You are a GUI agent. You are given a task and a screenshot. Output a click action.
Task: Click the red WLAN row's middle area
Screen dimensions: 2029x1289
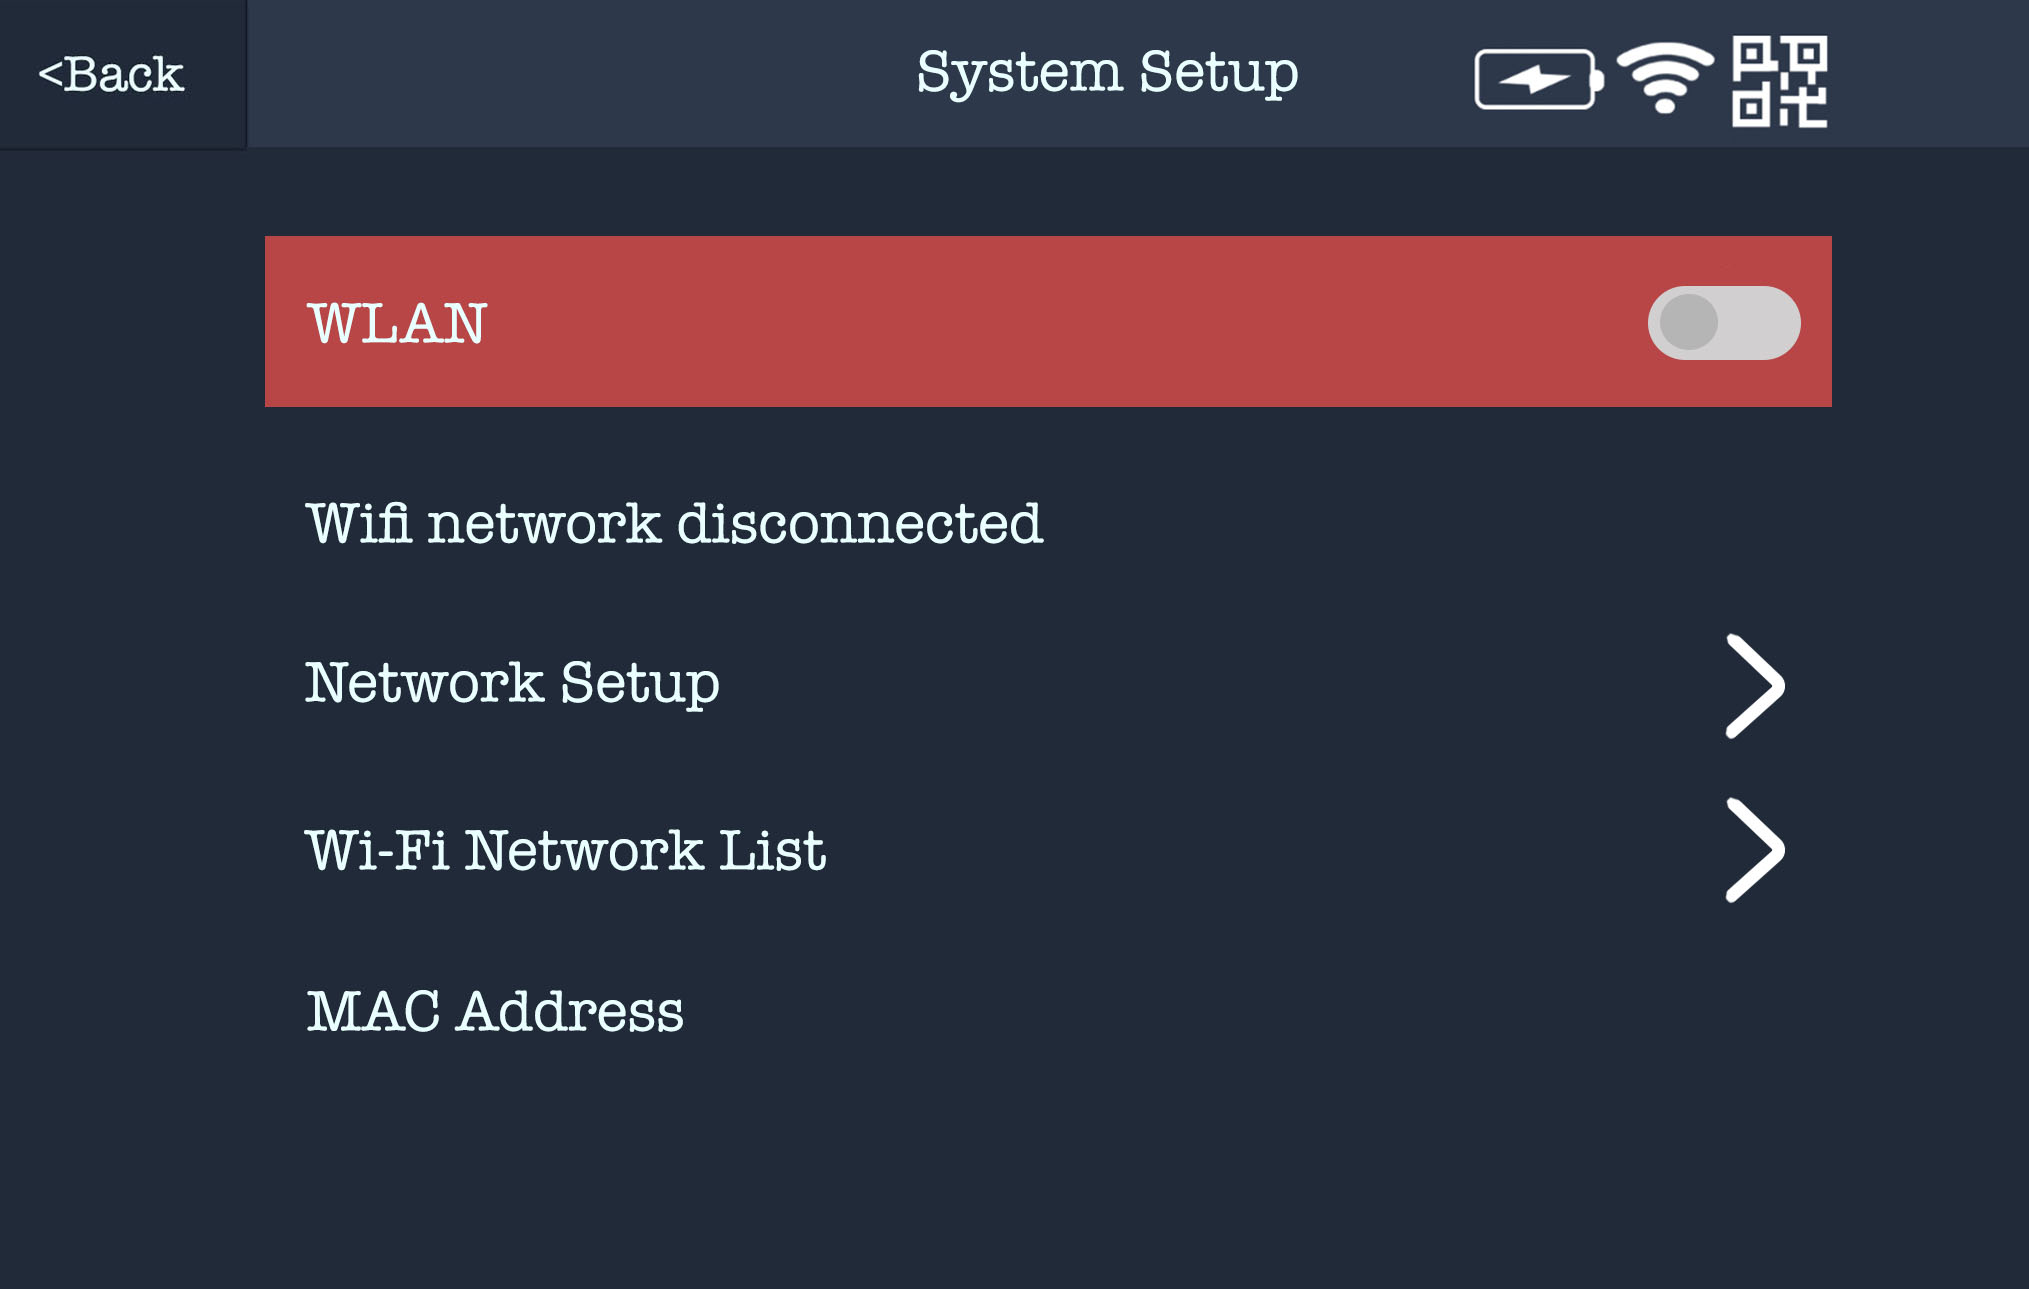click(x=1048, y=322)
